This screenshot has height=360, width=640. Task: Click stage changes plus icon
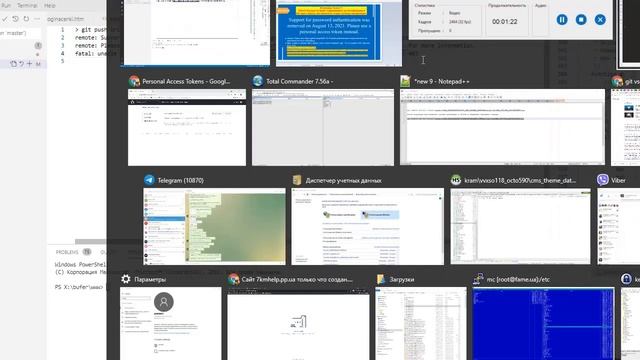29,64
